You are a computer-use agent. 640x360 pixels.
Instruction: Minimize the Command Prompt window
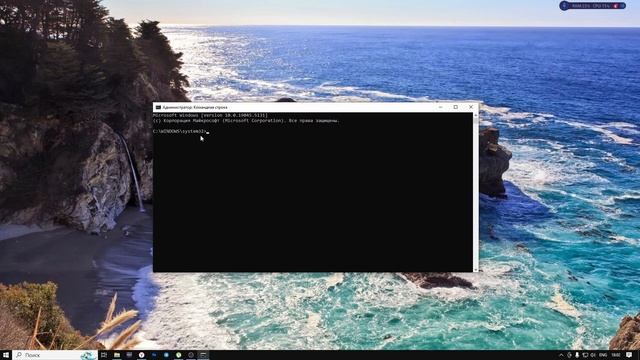pyautogui.click(x=440, y=107)
